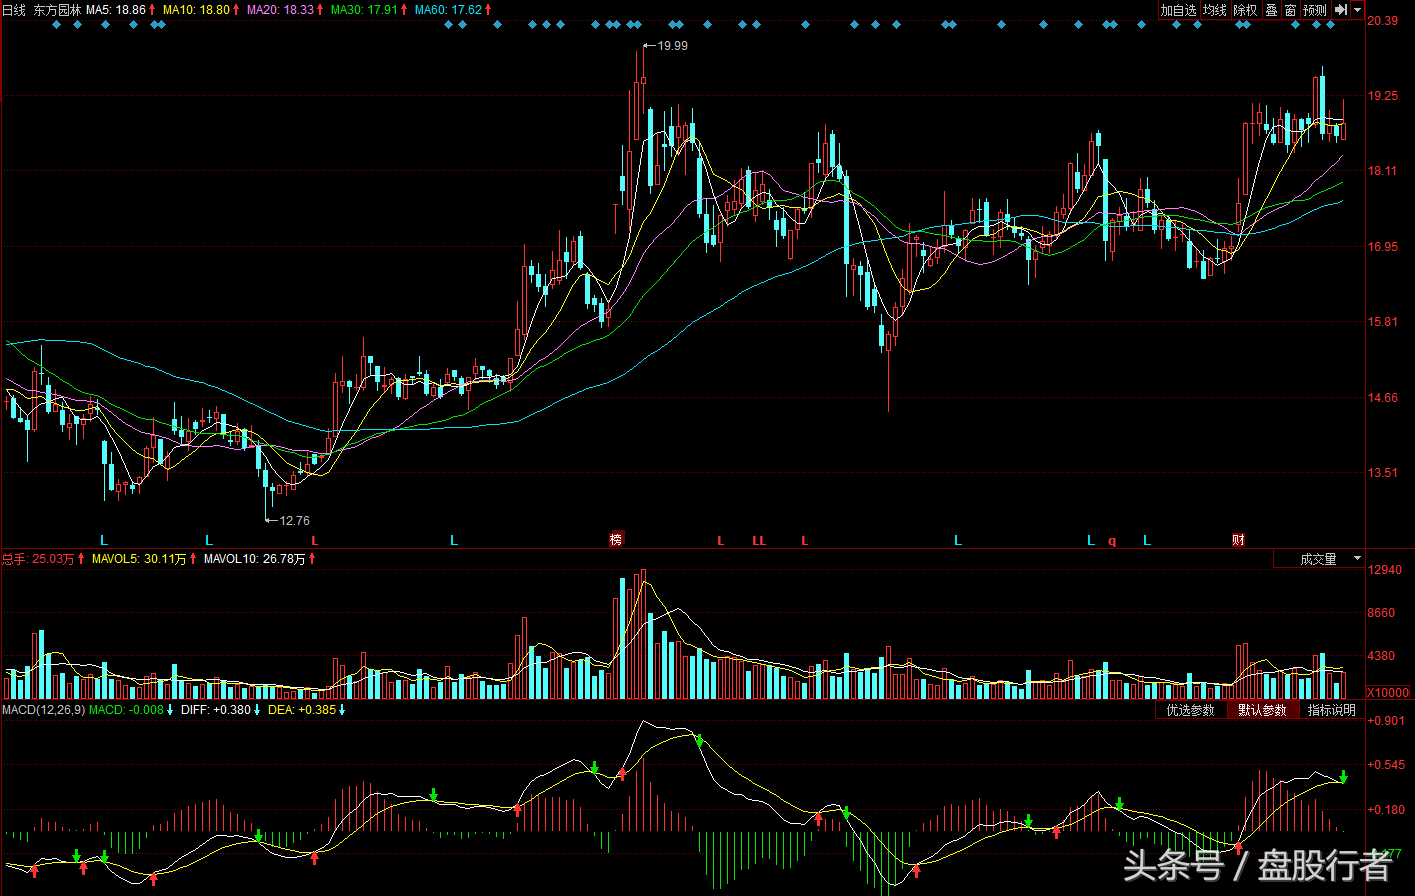
Task: Click the MACD(12,26,9) indicator name
Action: pos(43,710)
